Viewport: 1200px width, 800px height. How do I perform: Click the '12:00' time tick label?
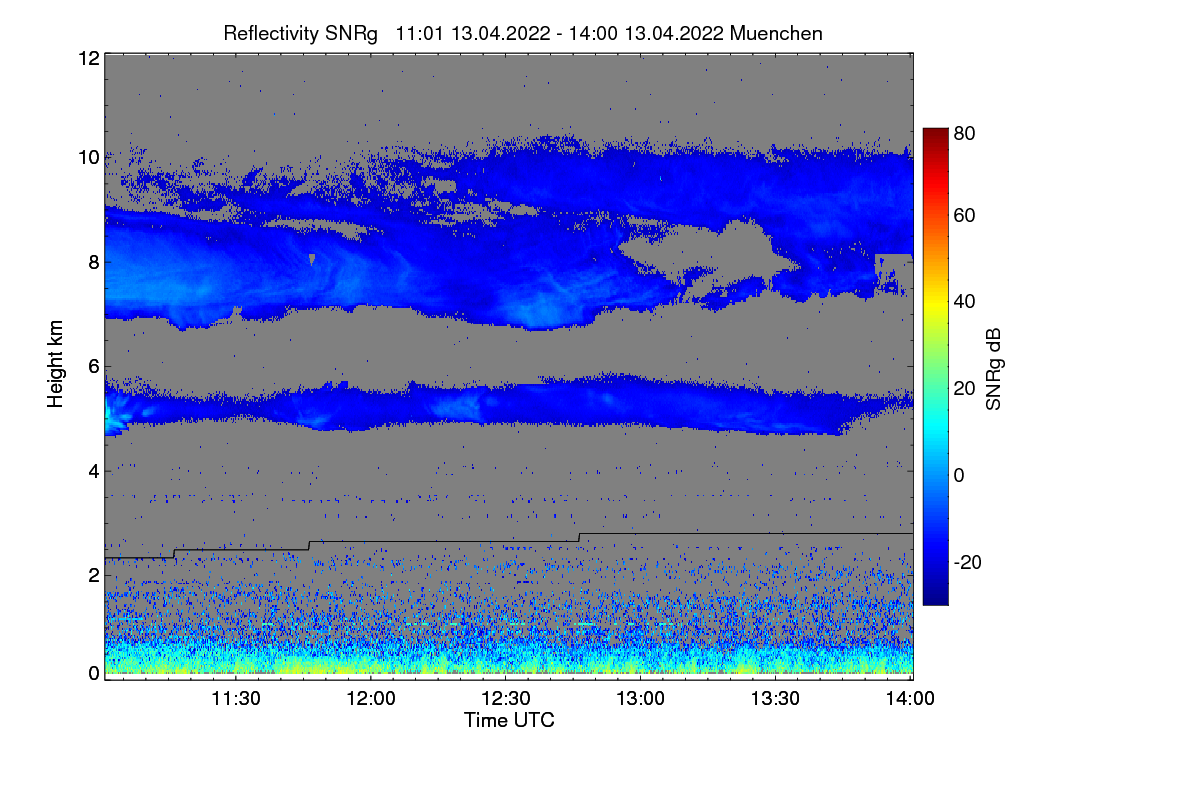click(371, 699)
